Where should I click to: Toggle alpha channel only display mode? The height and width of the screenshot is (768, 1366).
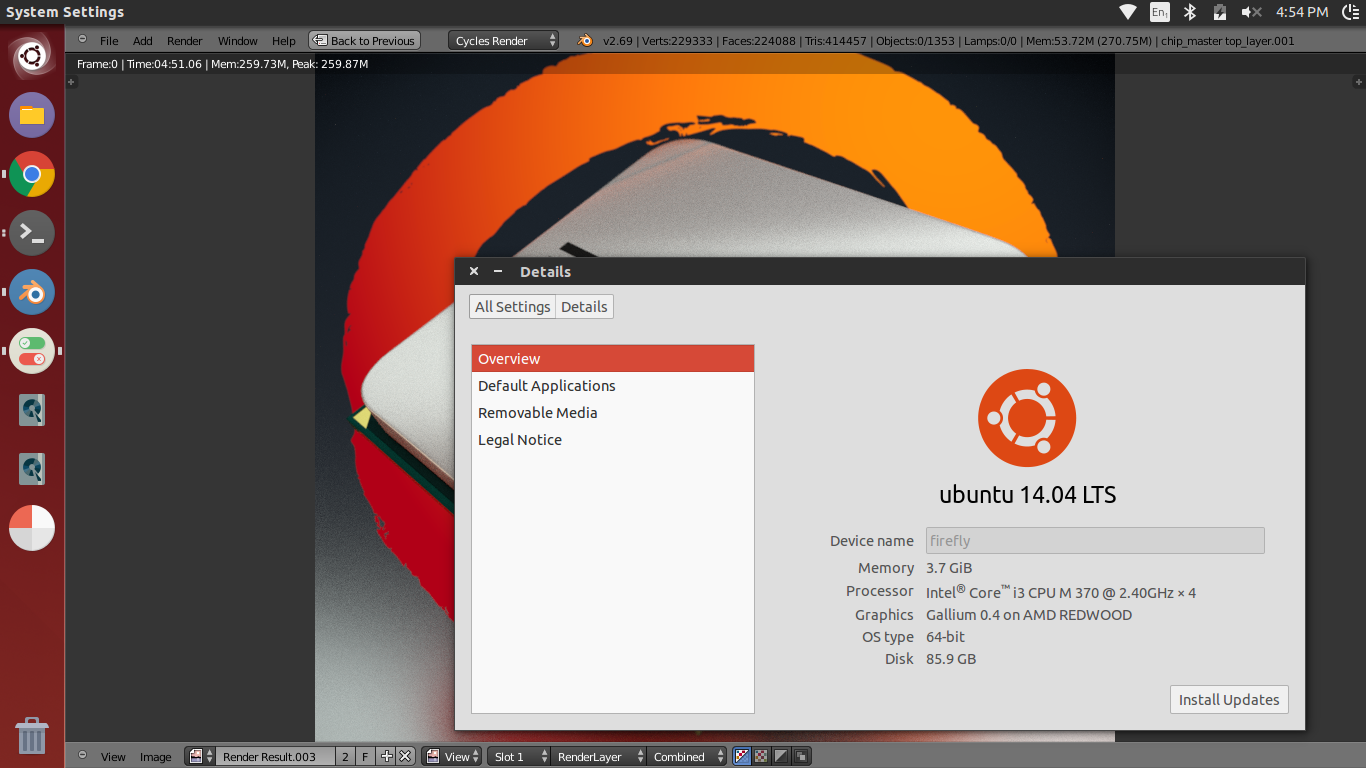pyautogui.click(x=781, y=757)
